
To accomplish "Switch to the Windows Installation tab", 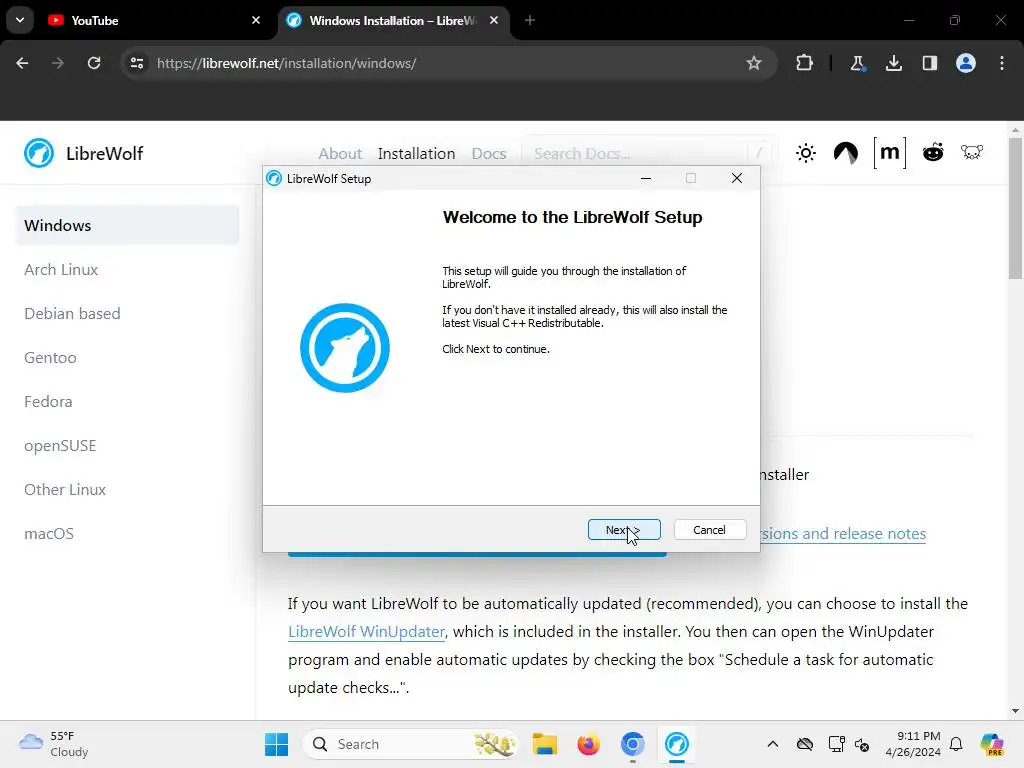I will (394, 20).
